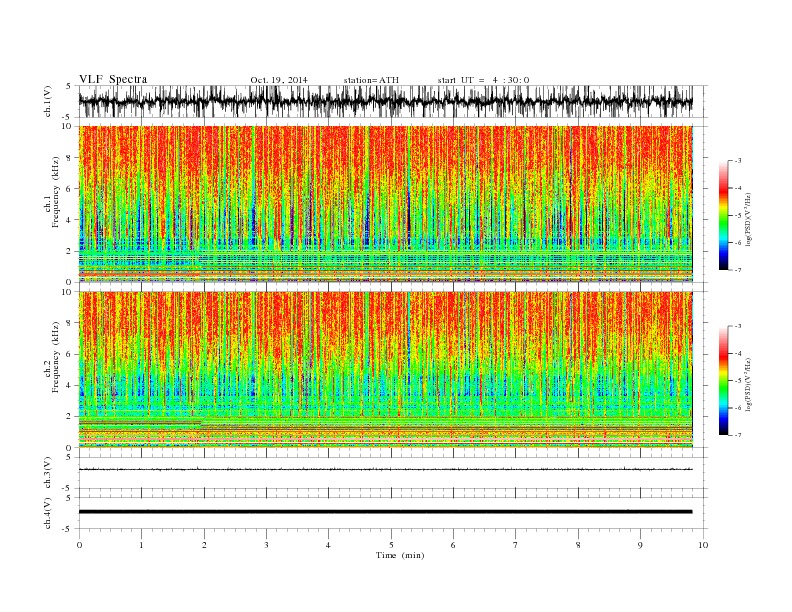Click the thick ch.4 voltage trace
This screenshot has width=792, height=612.
click(385, 512)
